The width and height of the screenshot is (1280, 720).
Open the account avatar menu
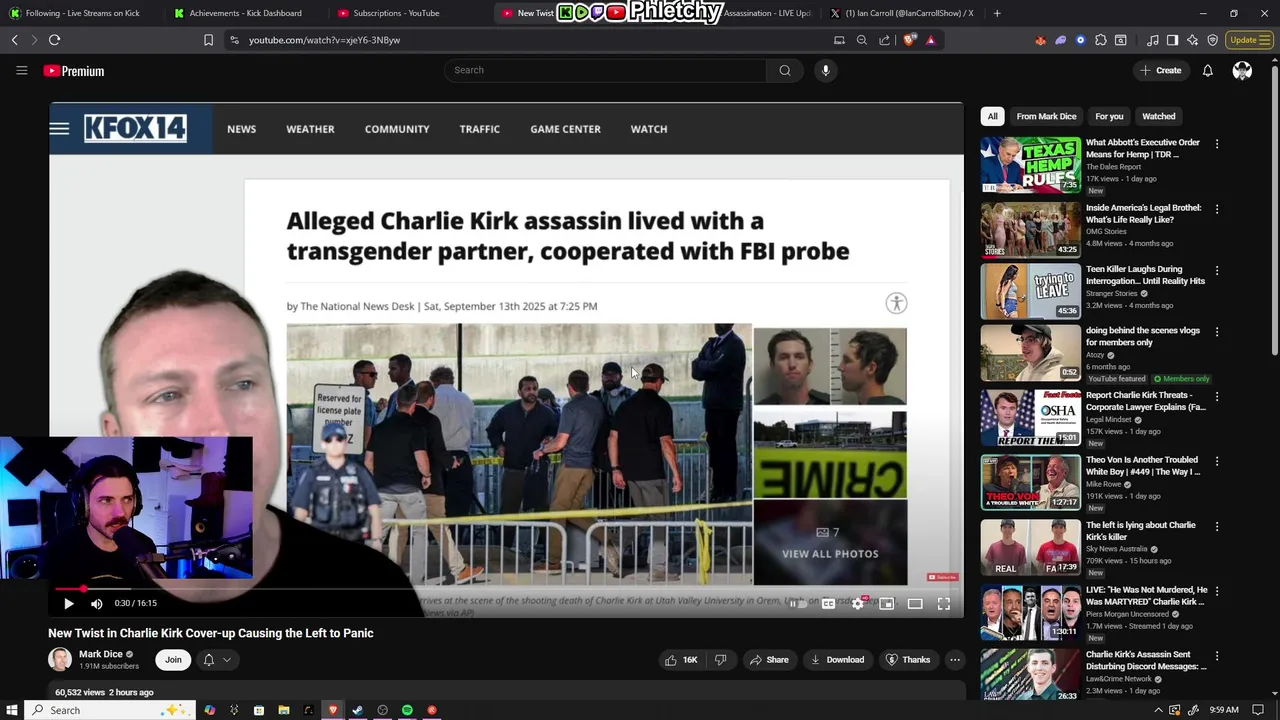coord(1242,70)
